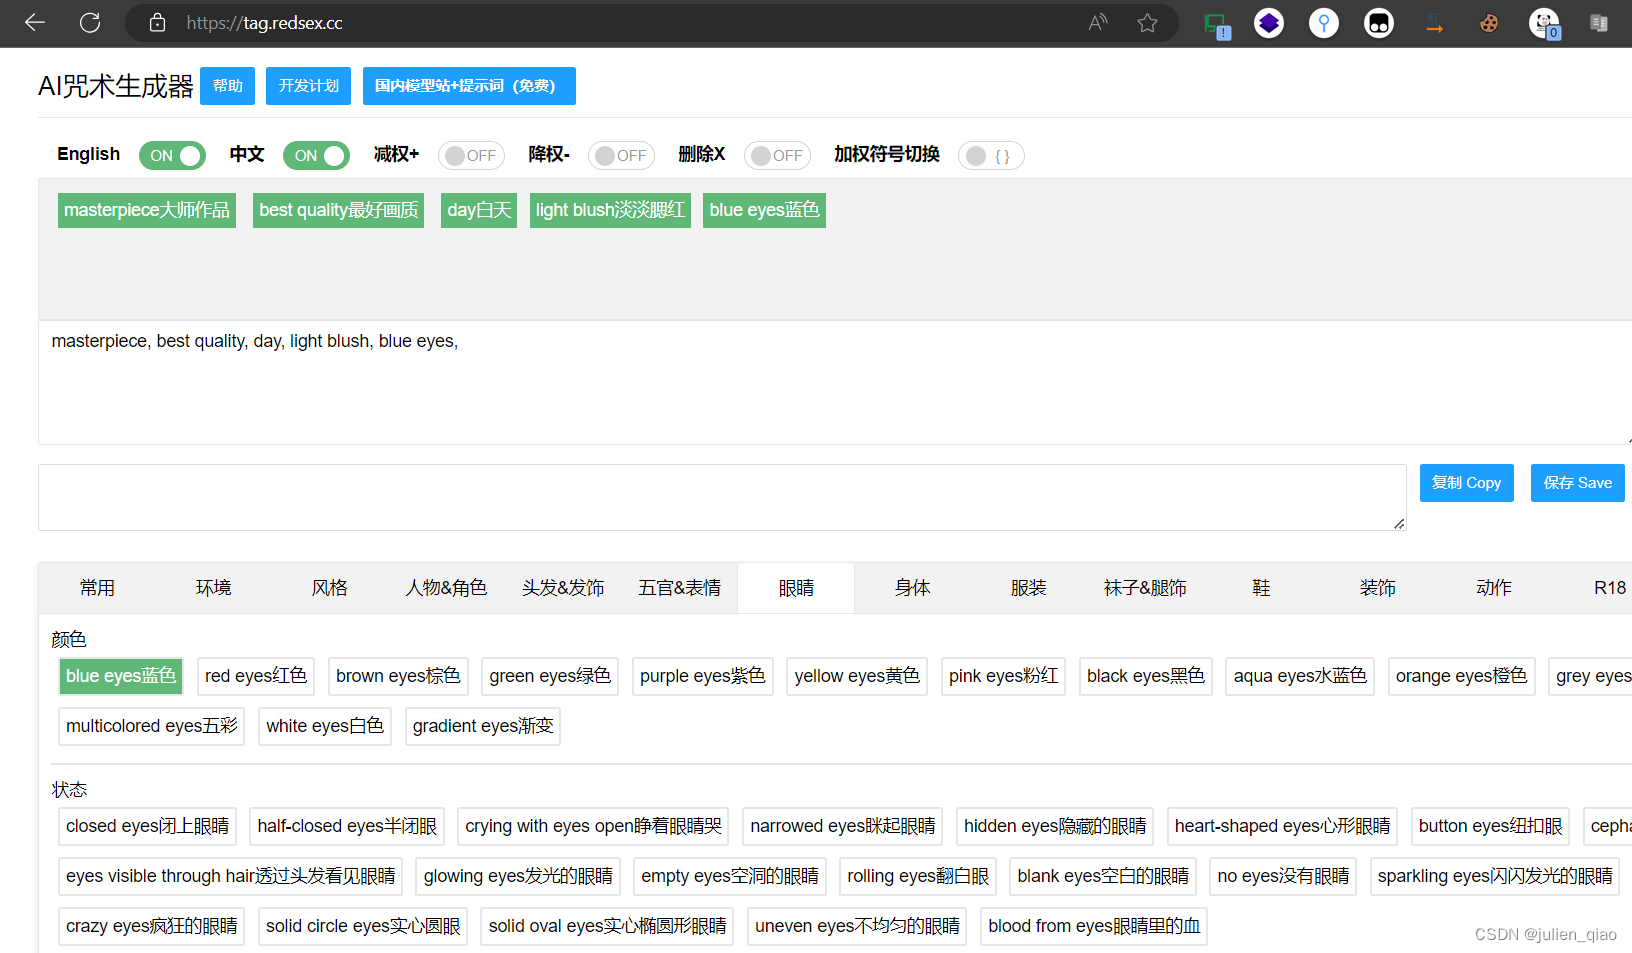The image size is (1632, 953).
Task: Add the heart-shaped eyes心形眼睛 tag
Action: coord(1282,826)
